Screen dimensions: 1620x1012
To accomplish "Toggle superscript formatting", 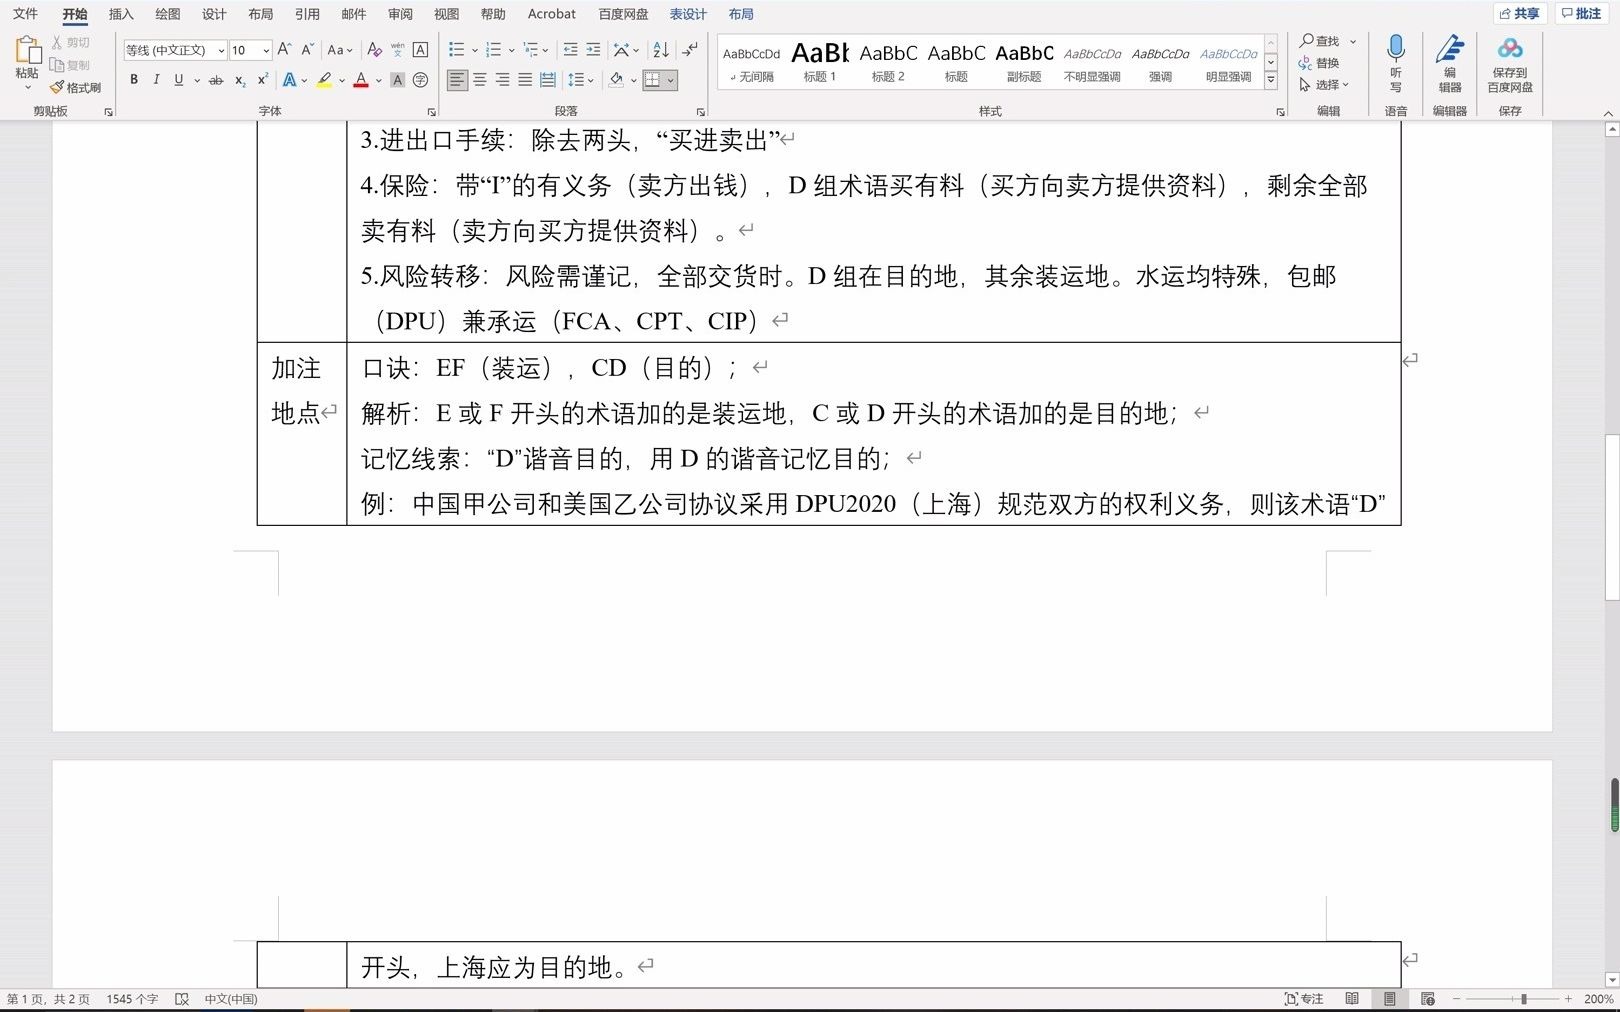I will (x=262, y=80).
